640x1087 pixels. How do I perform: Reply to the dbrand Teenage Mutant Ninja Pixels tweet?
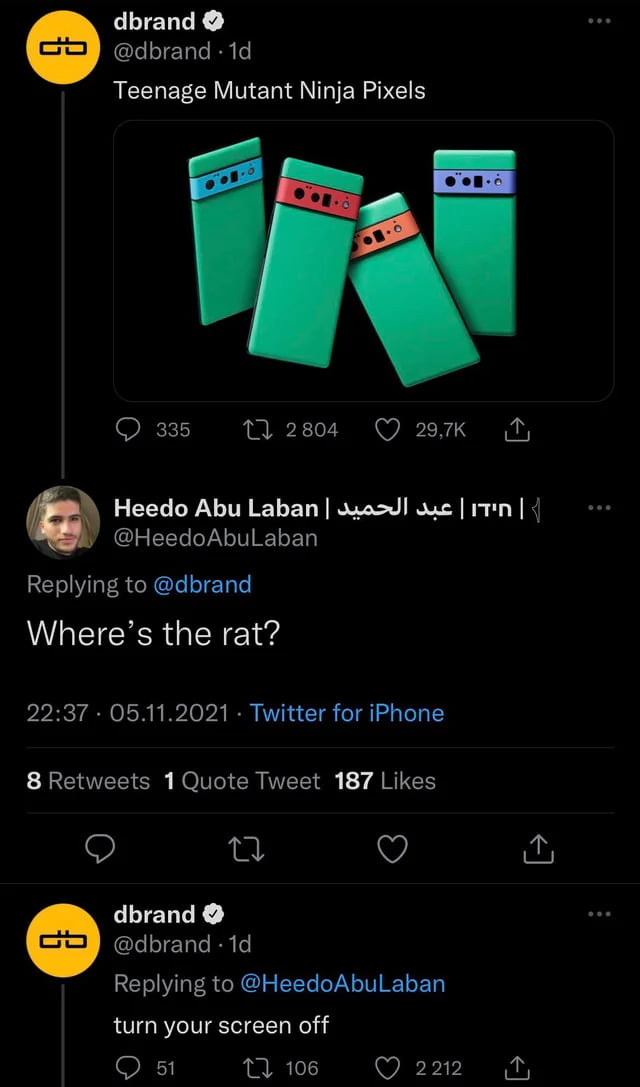[x=126, y=430]
